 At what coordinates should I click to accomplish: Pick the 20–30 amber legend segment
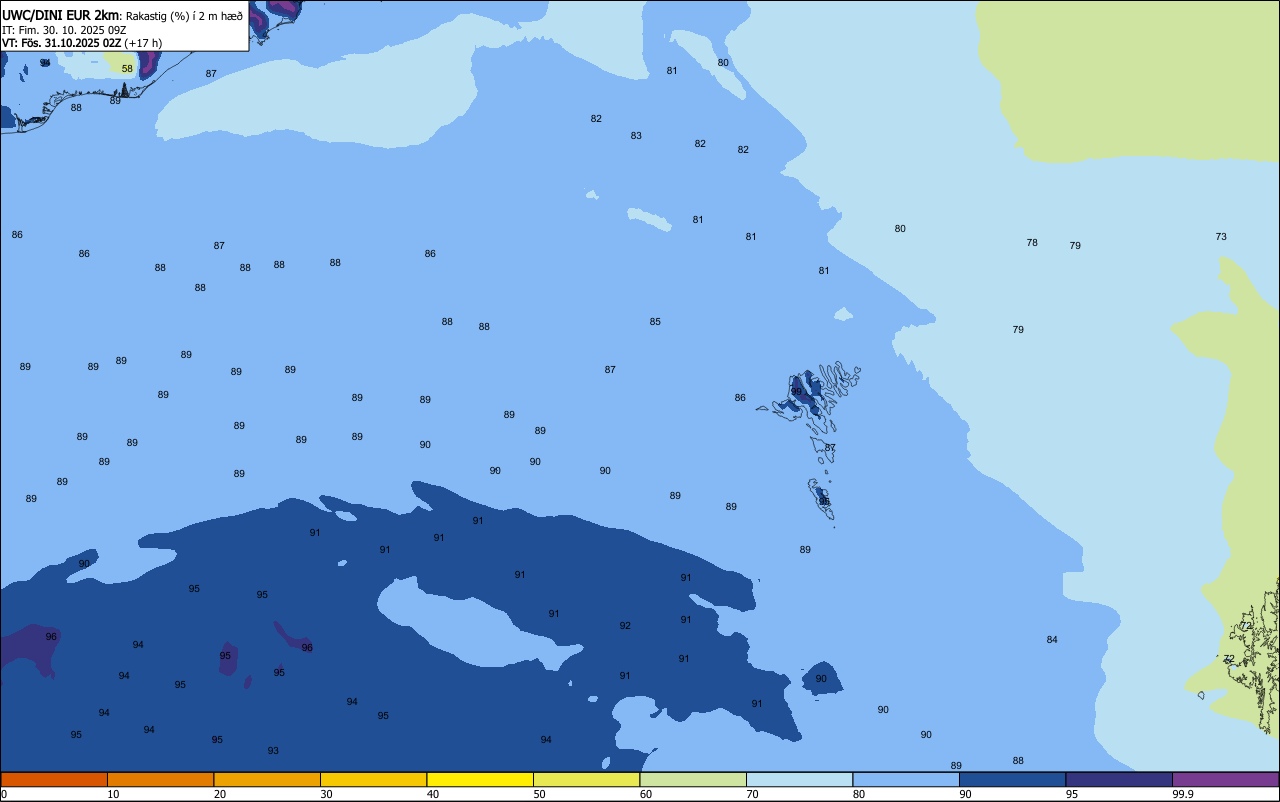click(267, 779)
